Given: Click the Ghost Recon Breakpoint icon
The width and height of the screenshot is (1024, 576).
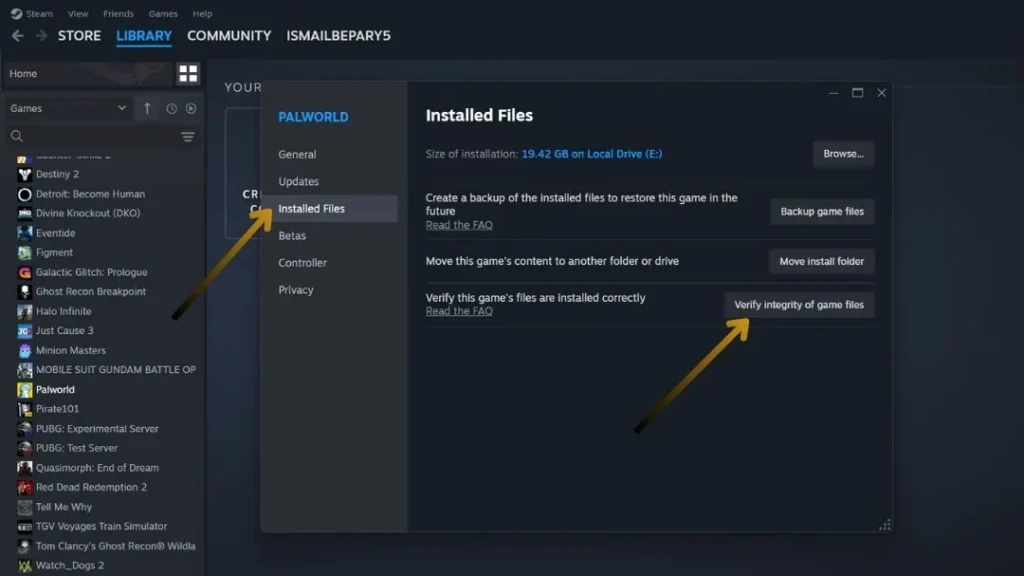Looking at the screenshot, I should pyautogui.click(x=25, y=292).
